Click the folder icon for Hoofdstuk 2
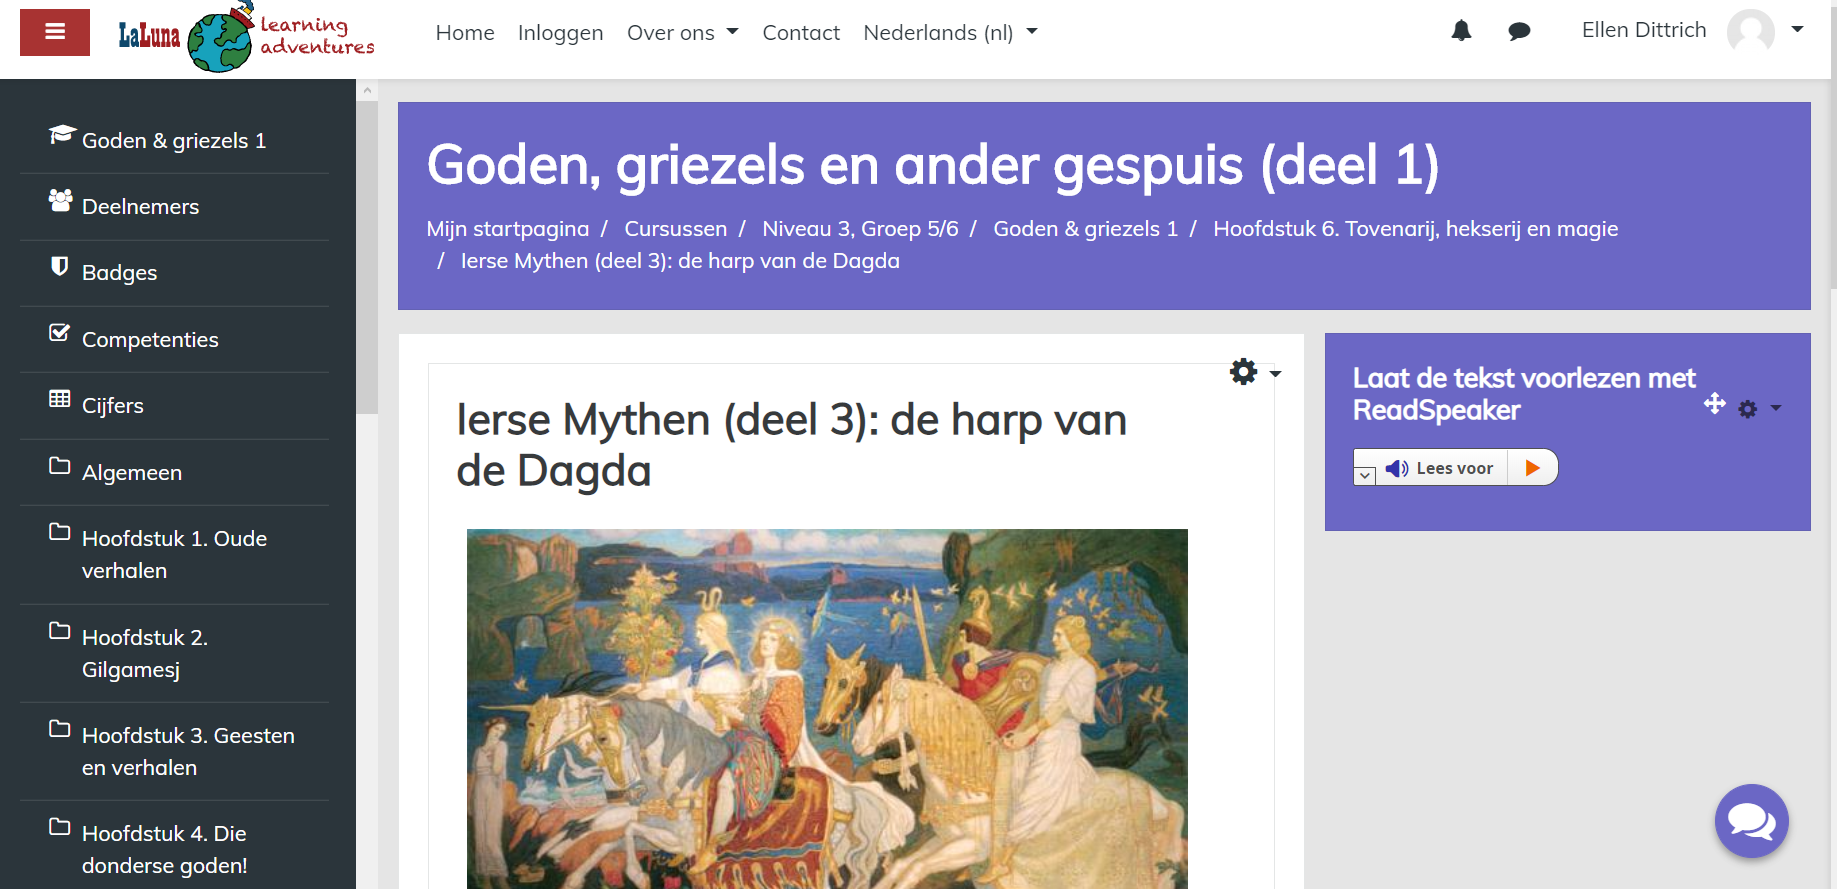This screenshot has height=889, width=1837. 60,631
